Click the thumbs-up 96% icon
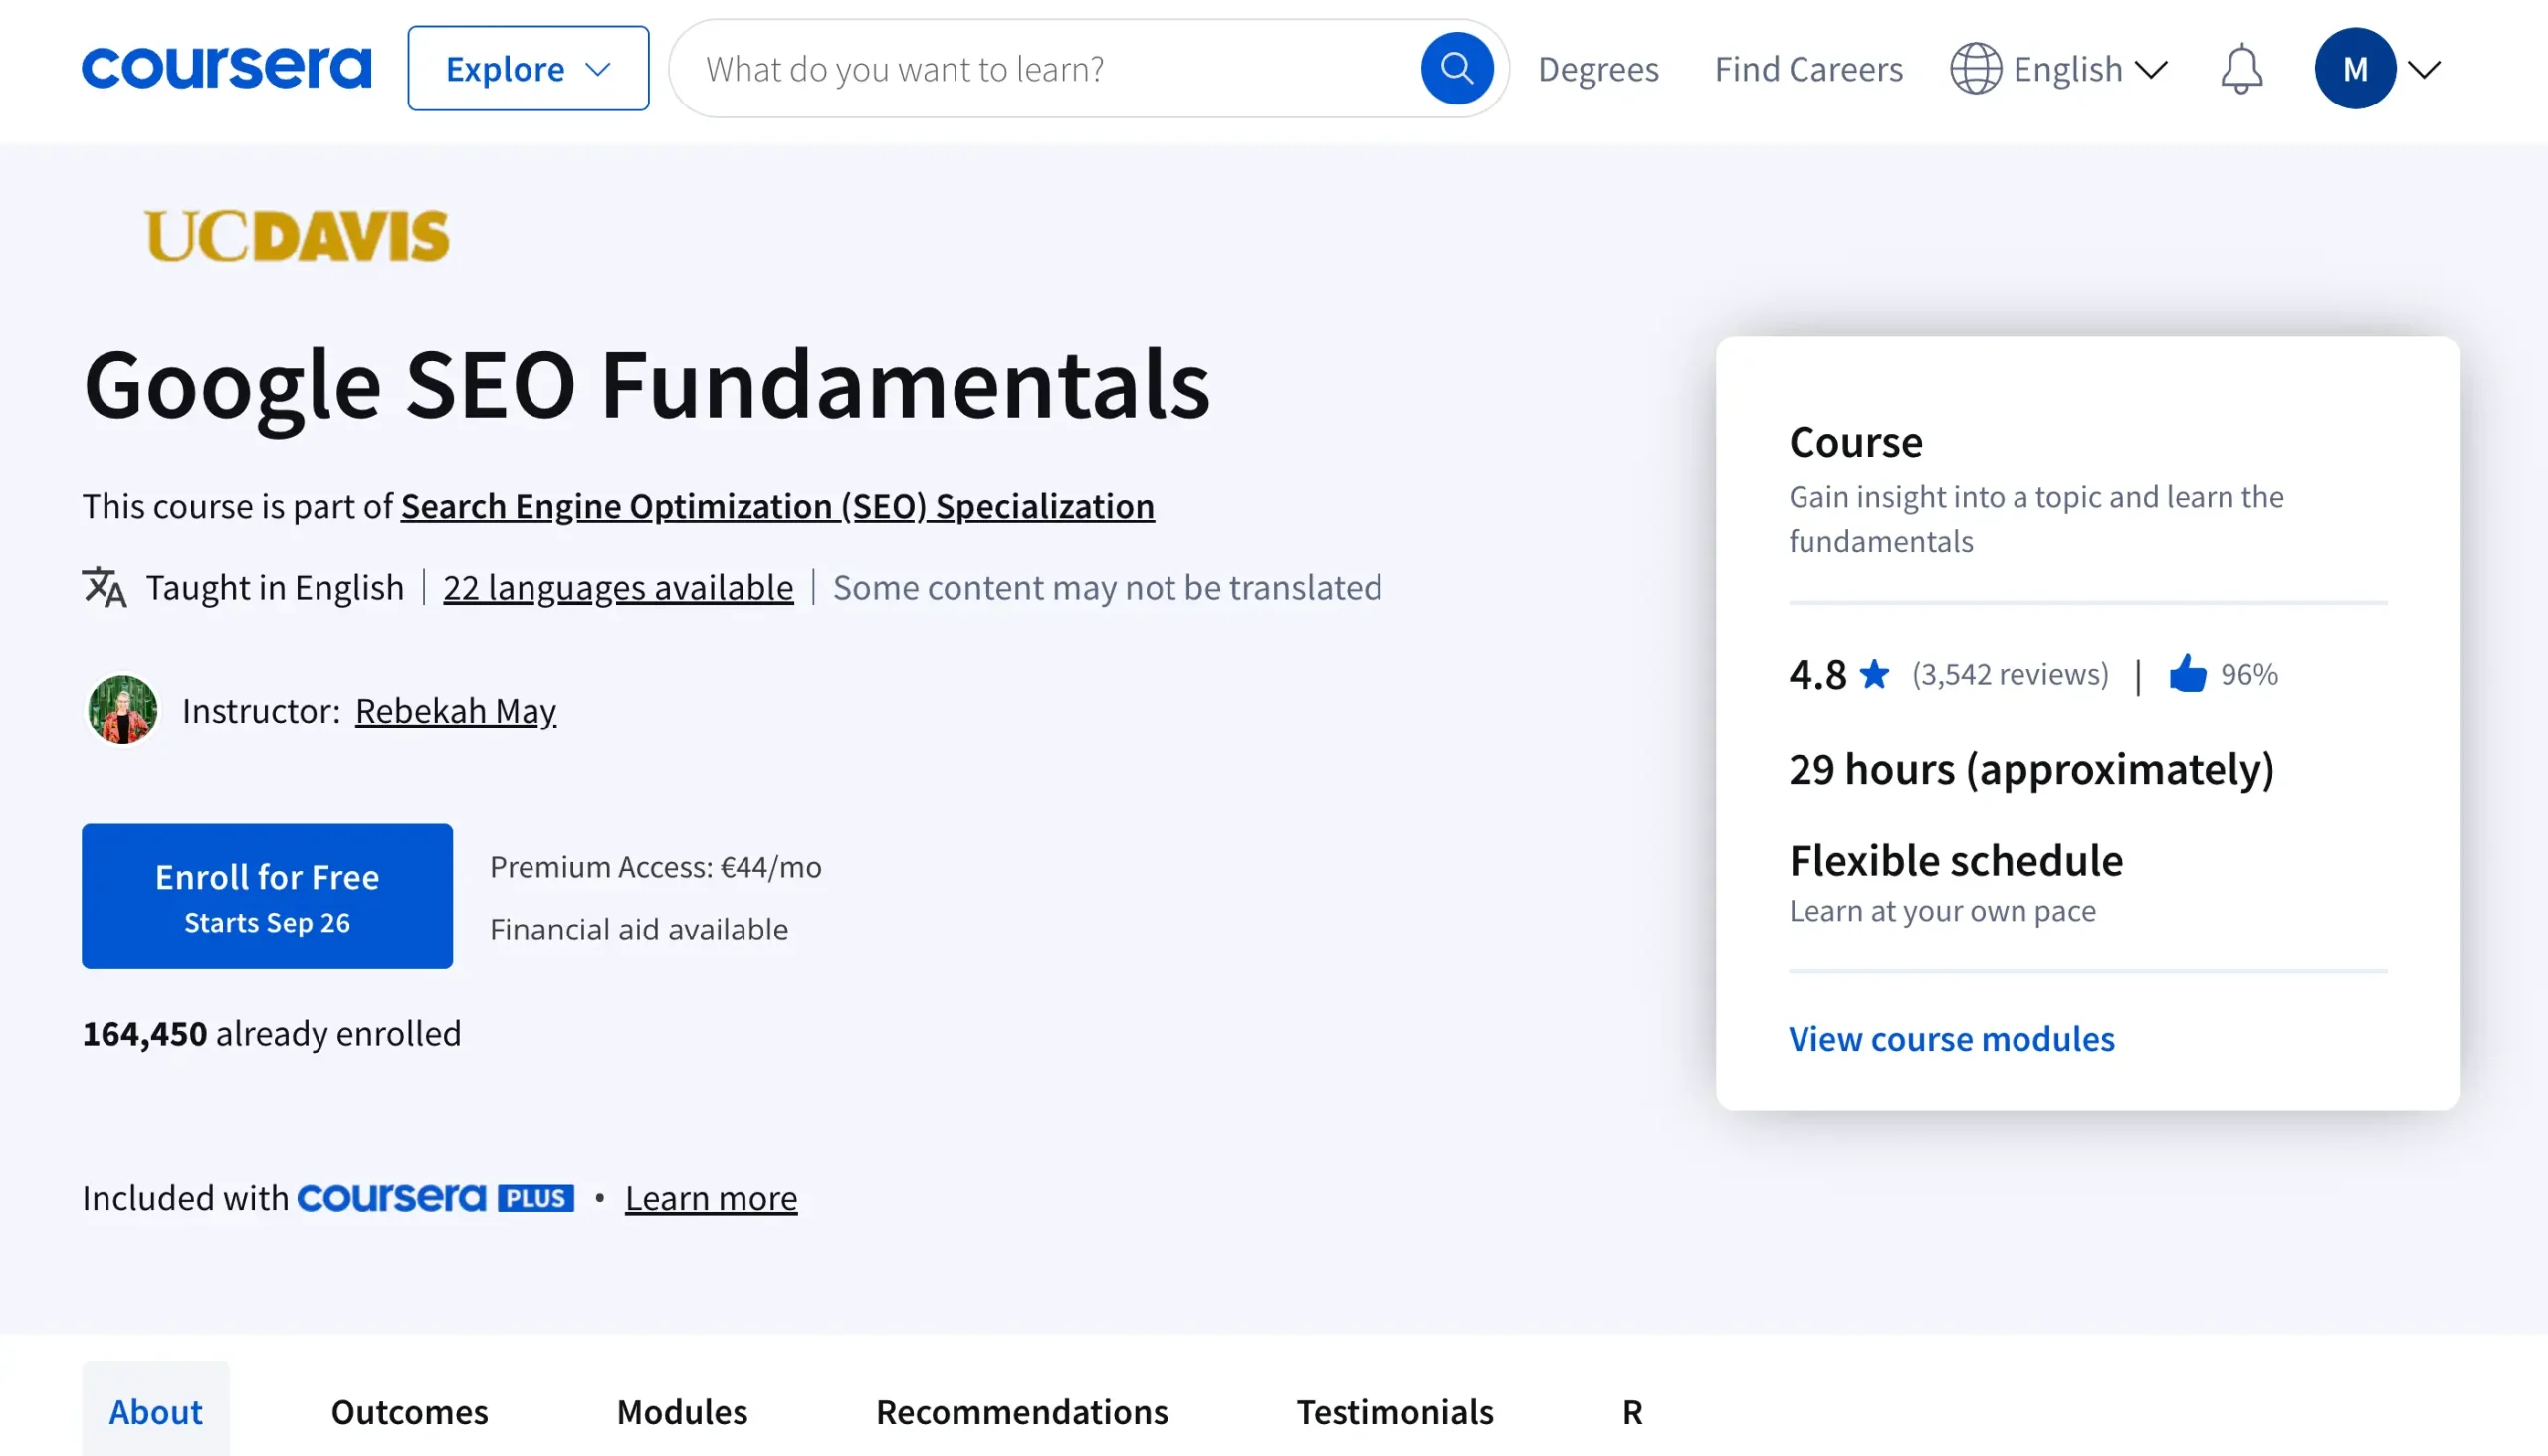This screenshot has height=1456, width=2548. 2187,674
